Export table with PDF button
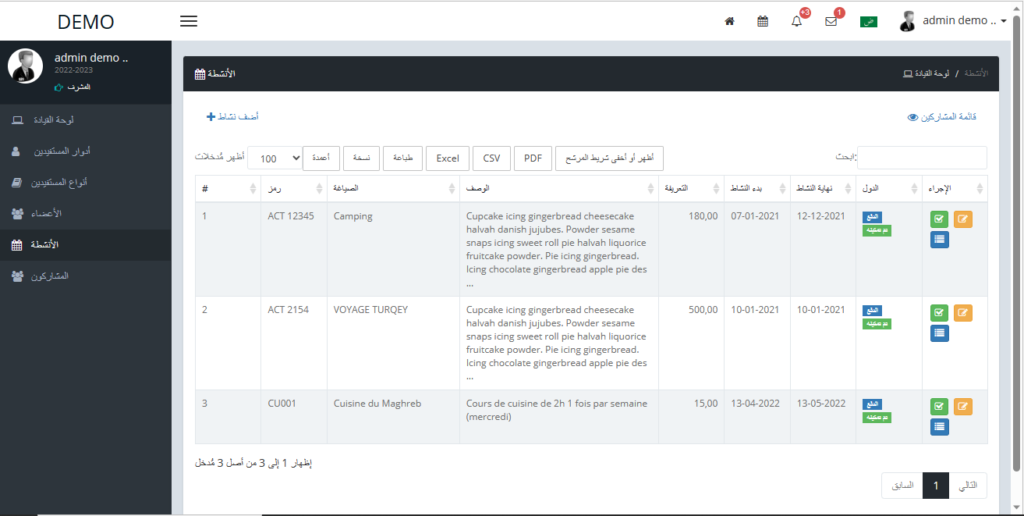 (534, 158)
